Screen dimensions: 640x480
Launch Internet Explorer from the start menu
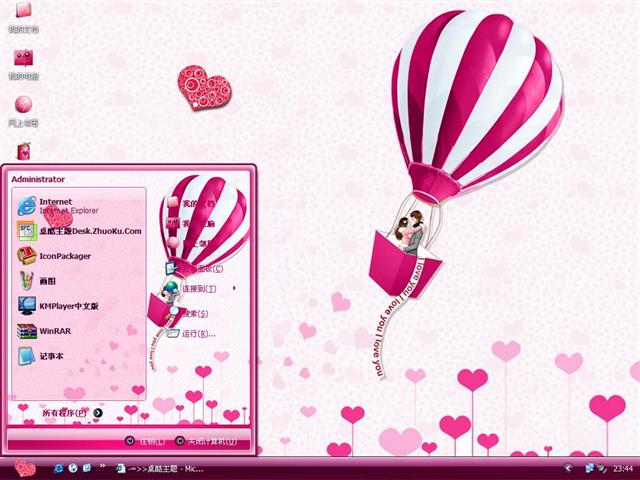(x=78, y=206)
